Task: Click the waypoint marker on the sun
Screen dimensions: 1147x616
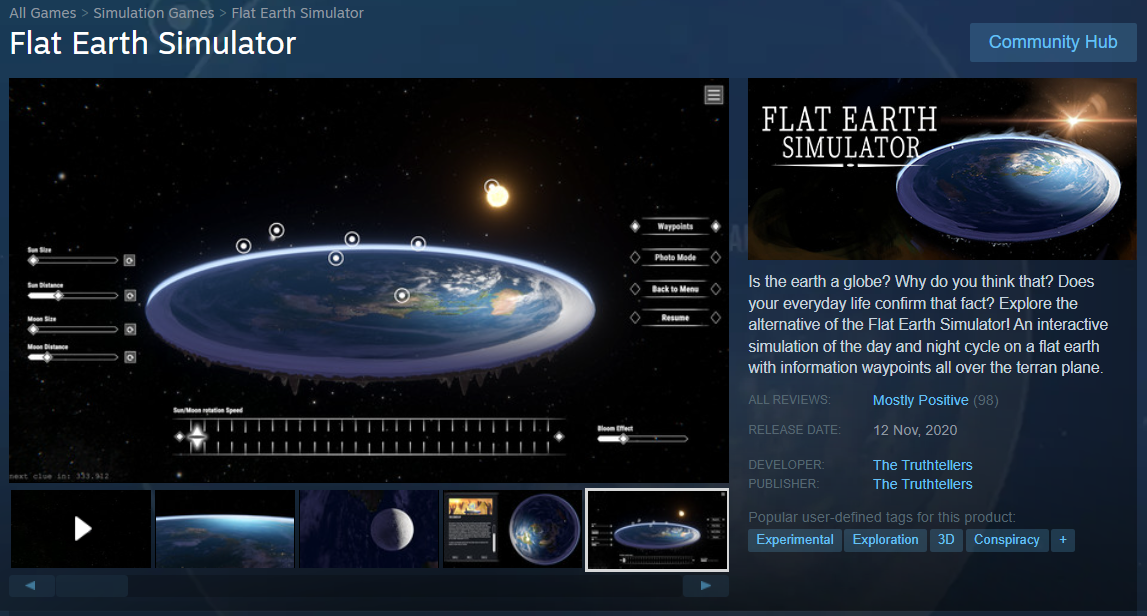Action: click(x=492, y=187)
